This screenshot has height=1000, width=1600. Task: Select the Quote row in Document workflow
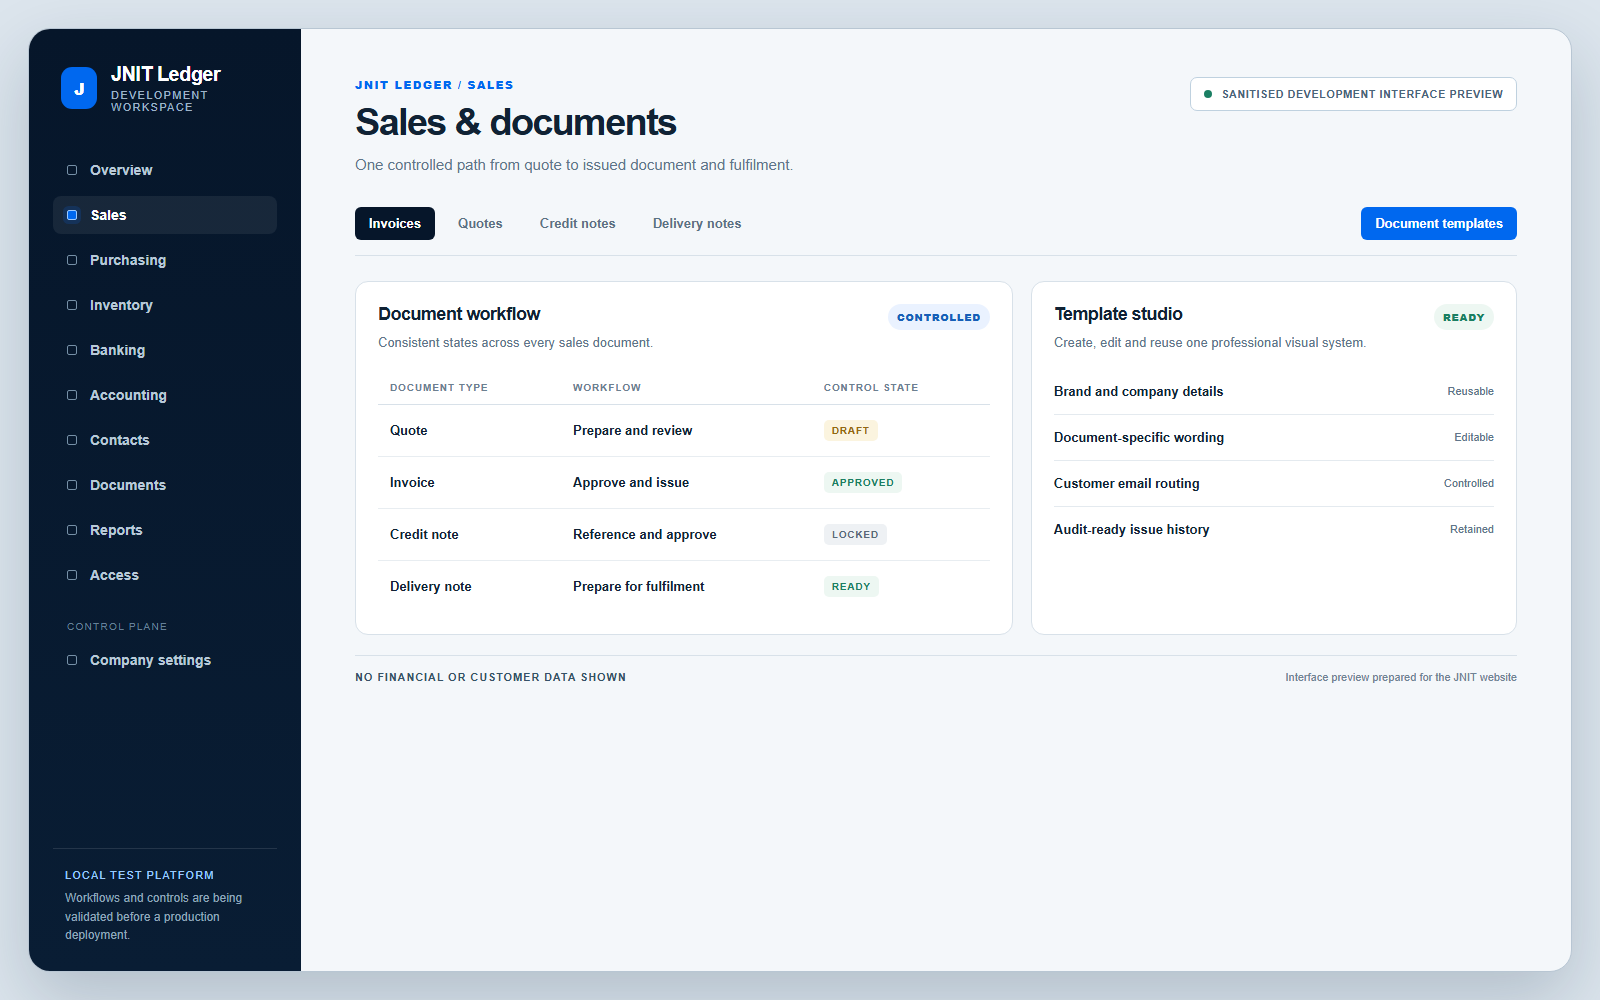pos(684,431)
